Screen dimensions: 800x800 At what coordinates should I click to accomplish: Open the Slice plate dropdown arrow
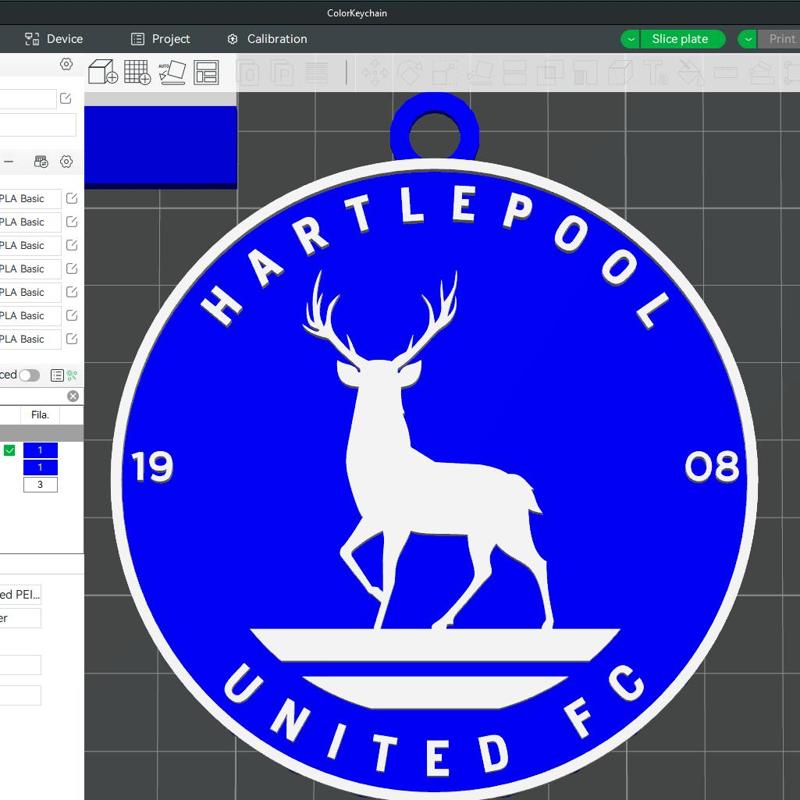coord(630,38)
